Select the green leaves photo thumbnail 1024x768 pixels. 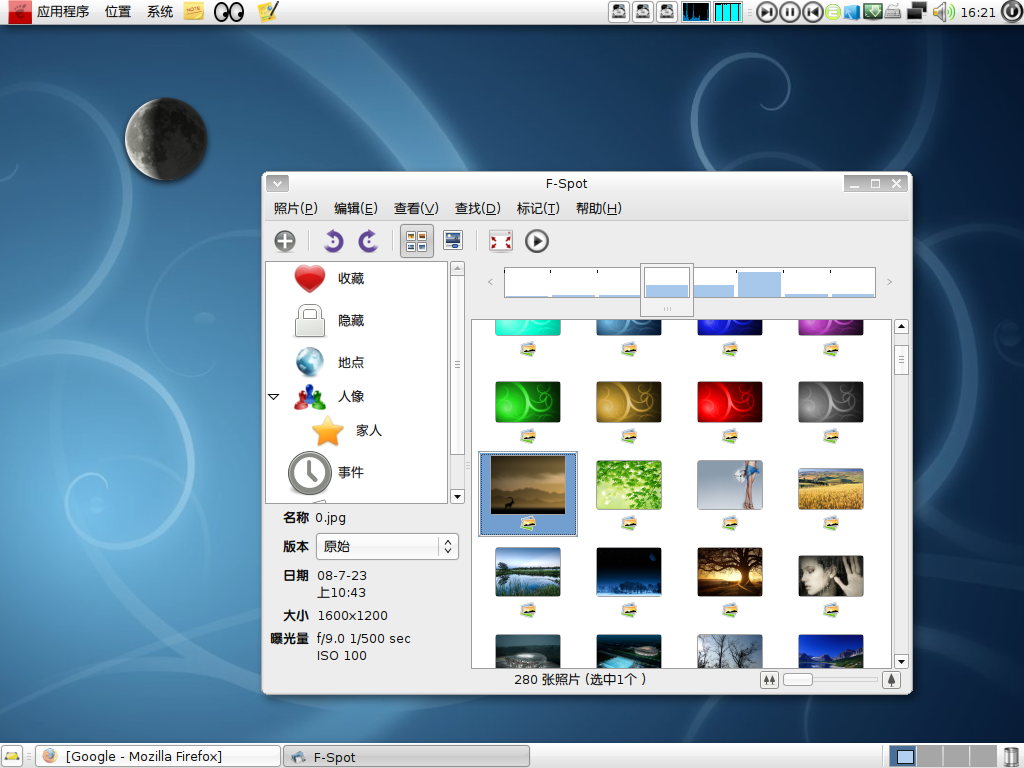point(629,485)
